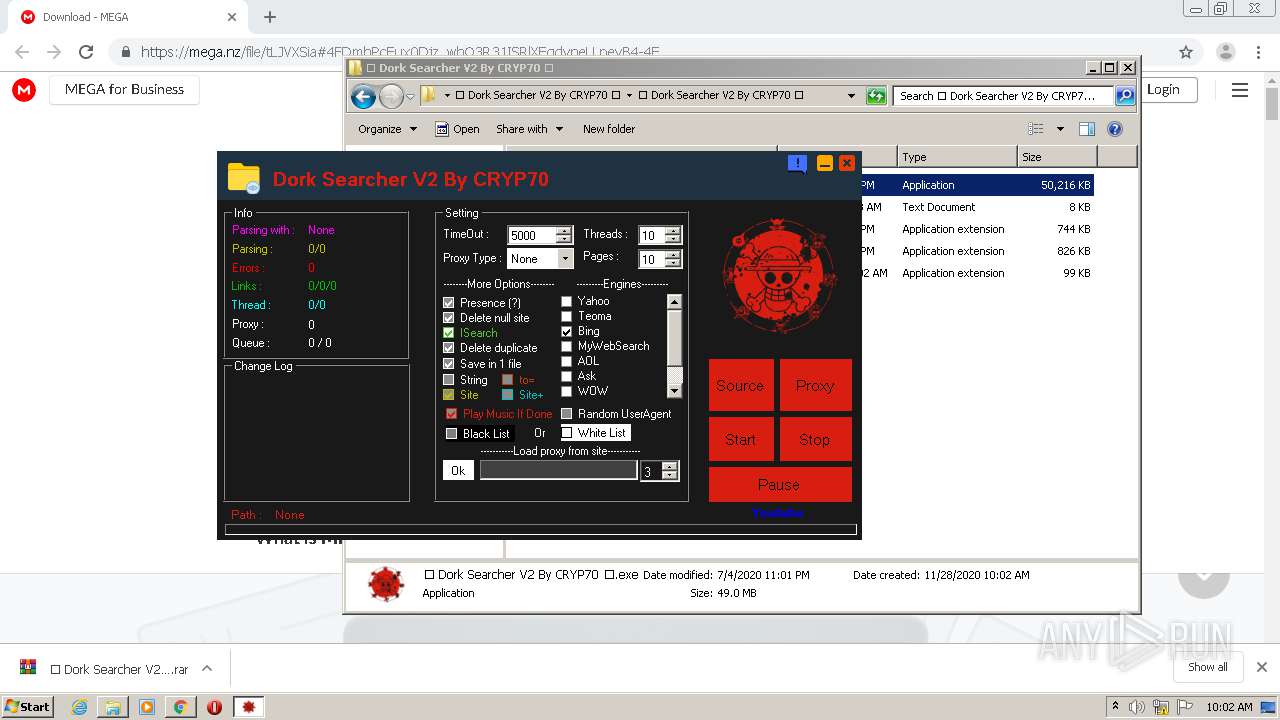
Task: Click the blue info exclamation icon in Dork Searcher
Action: coord(797,164)
